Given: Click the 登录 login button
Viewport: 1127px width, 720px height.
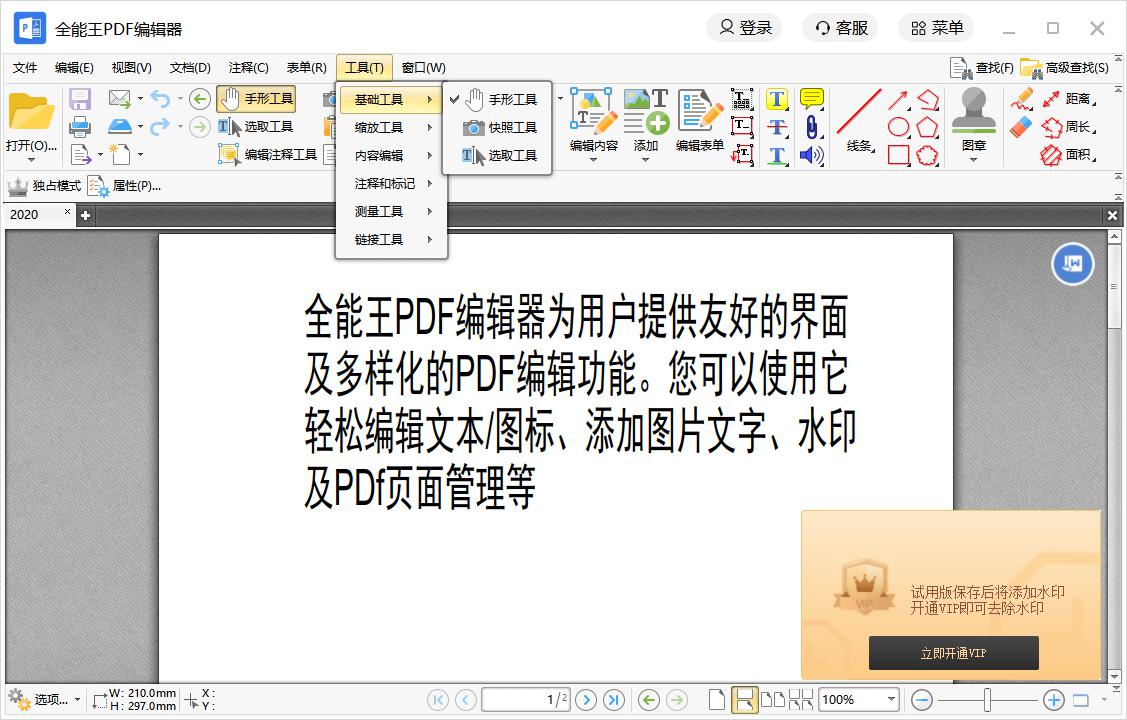Looking at the screenshot, I should [x=745, y=28].
